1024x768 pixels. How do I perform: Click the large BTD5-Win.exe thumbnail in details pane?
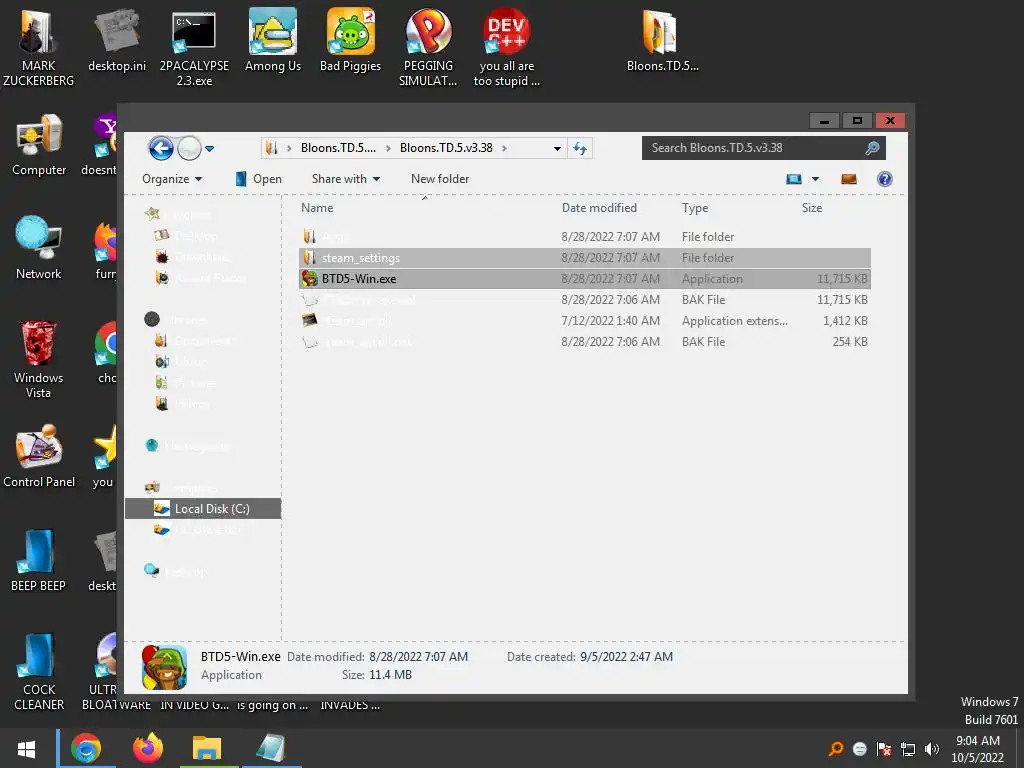point(165,667)
